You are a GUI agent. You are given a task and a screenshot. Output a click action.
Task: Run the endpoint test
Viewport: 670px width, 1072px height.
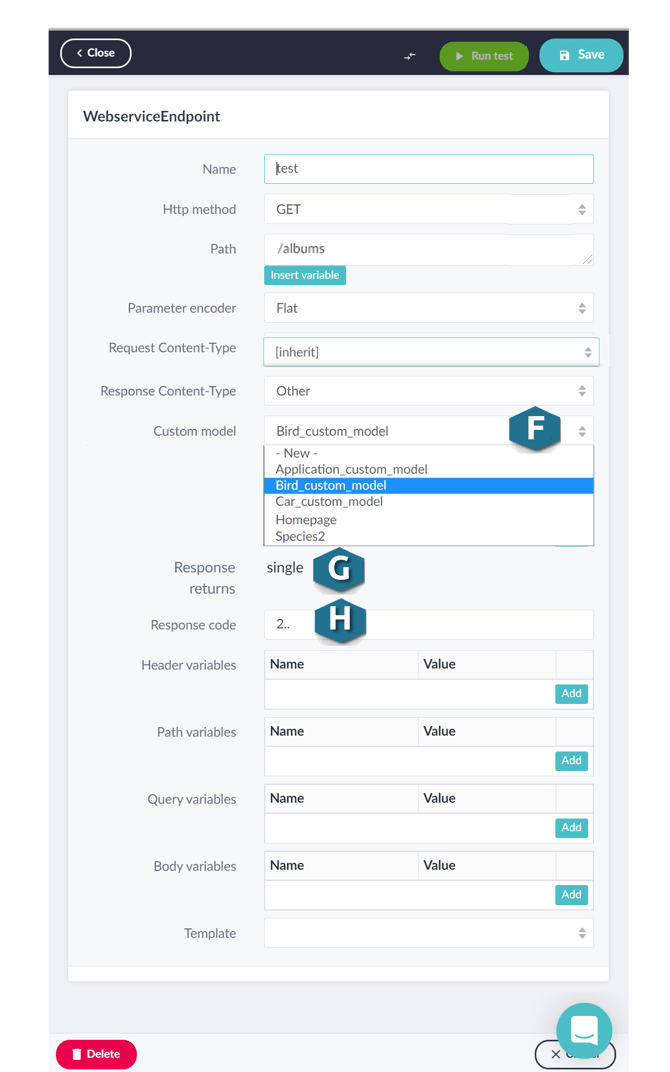click(x=484, y=56)
